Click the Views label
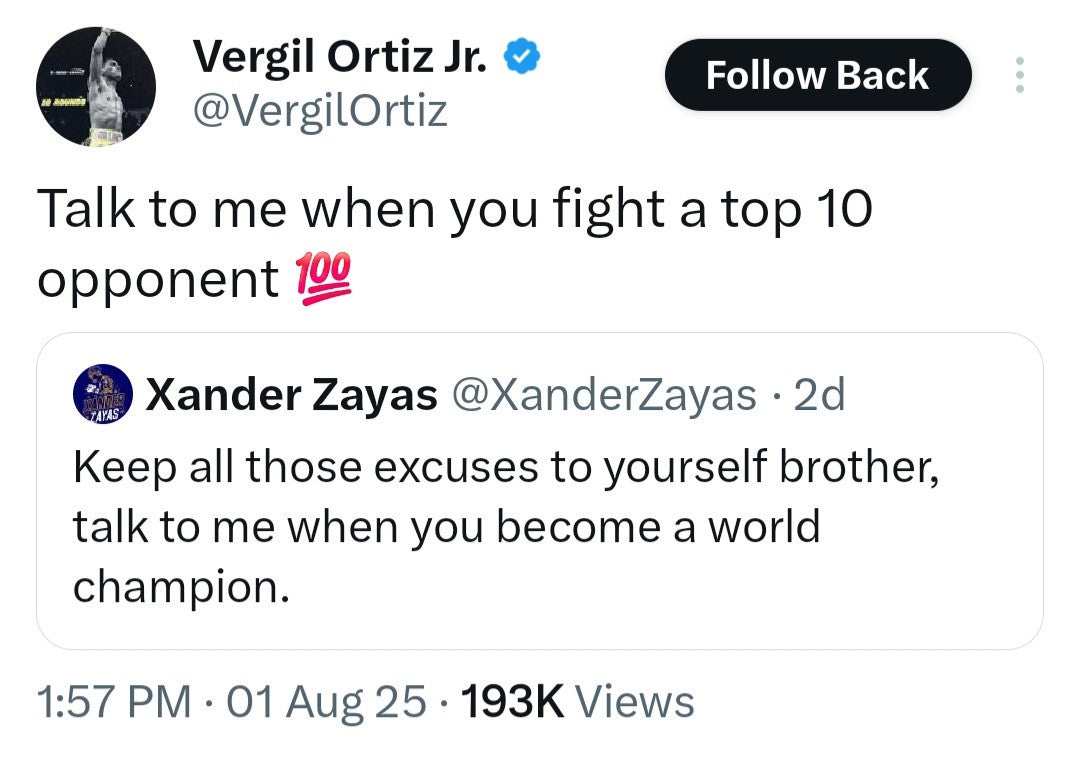This screenshot has width=1080, height=762. pyautogui.click(x=636, y=701)
